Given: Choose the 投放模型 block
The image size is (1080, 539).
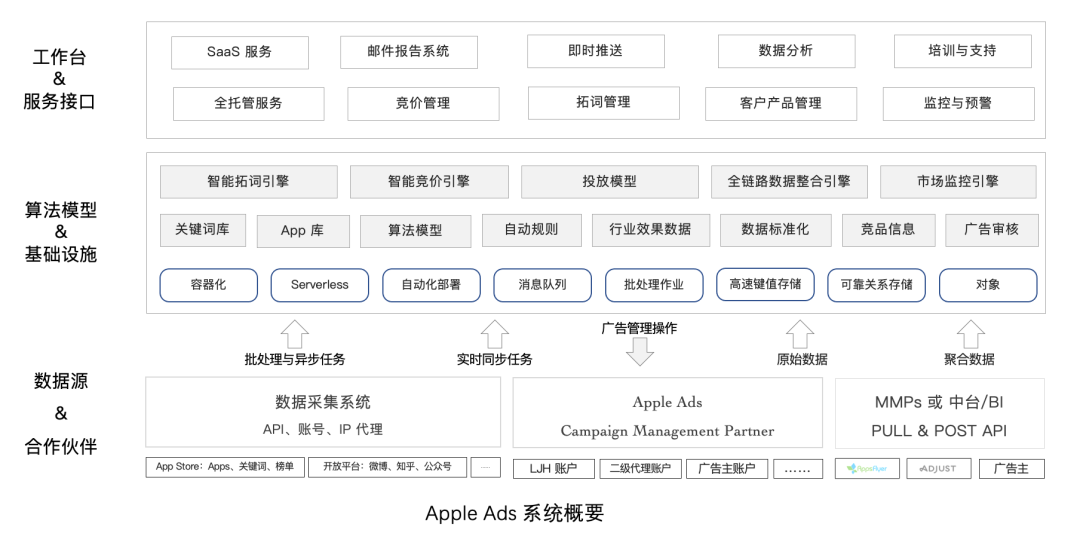Looking at the screenshot, I should coord(610,182).
